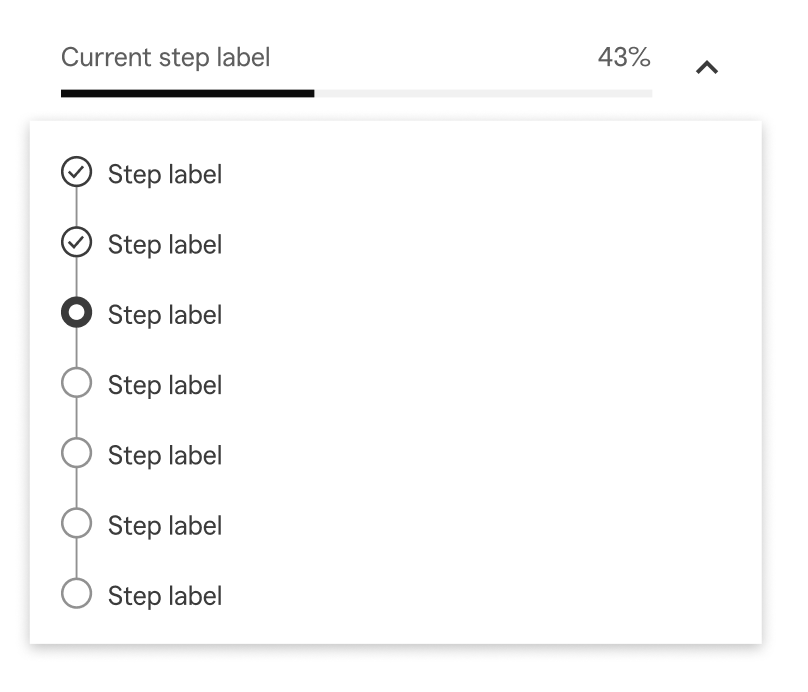The image size is (808, 692).
Task: Select the fourth "Step label" text
Action: pyautogui.click(x=165, y=385)
